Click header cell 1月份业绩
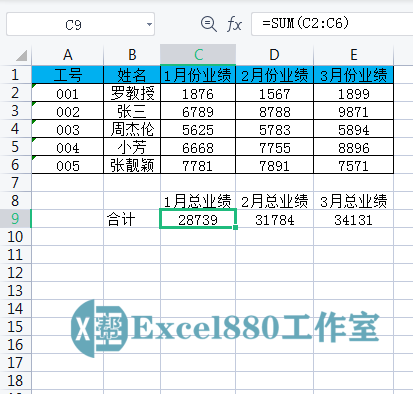The height and width of the screenshot is (394, 413). tap(198, 75)
